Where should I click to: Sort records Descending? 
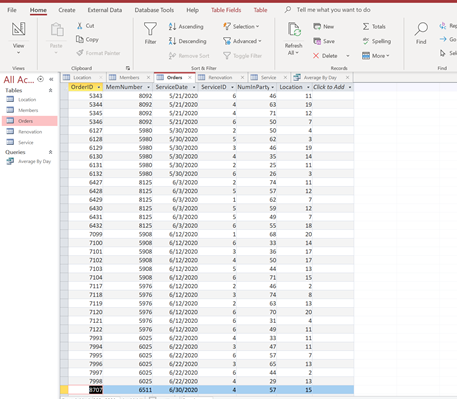click(188, 41)
